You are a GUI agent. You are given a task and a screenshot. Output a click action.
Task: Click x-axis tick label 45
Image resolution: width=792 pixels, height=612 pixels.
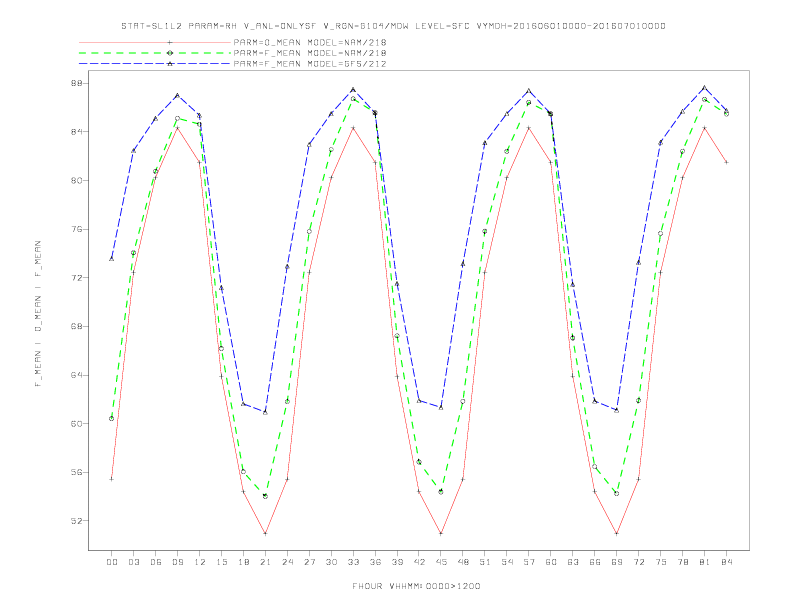pyautogui.click(x=441, y=562)
